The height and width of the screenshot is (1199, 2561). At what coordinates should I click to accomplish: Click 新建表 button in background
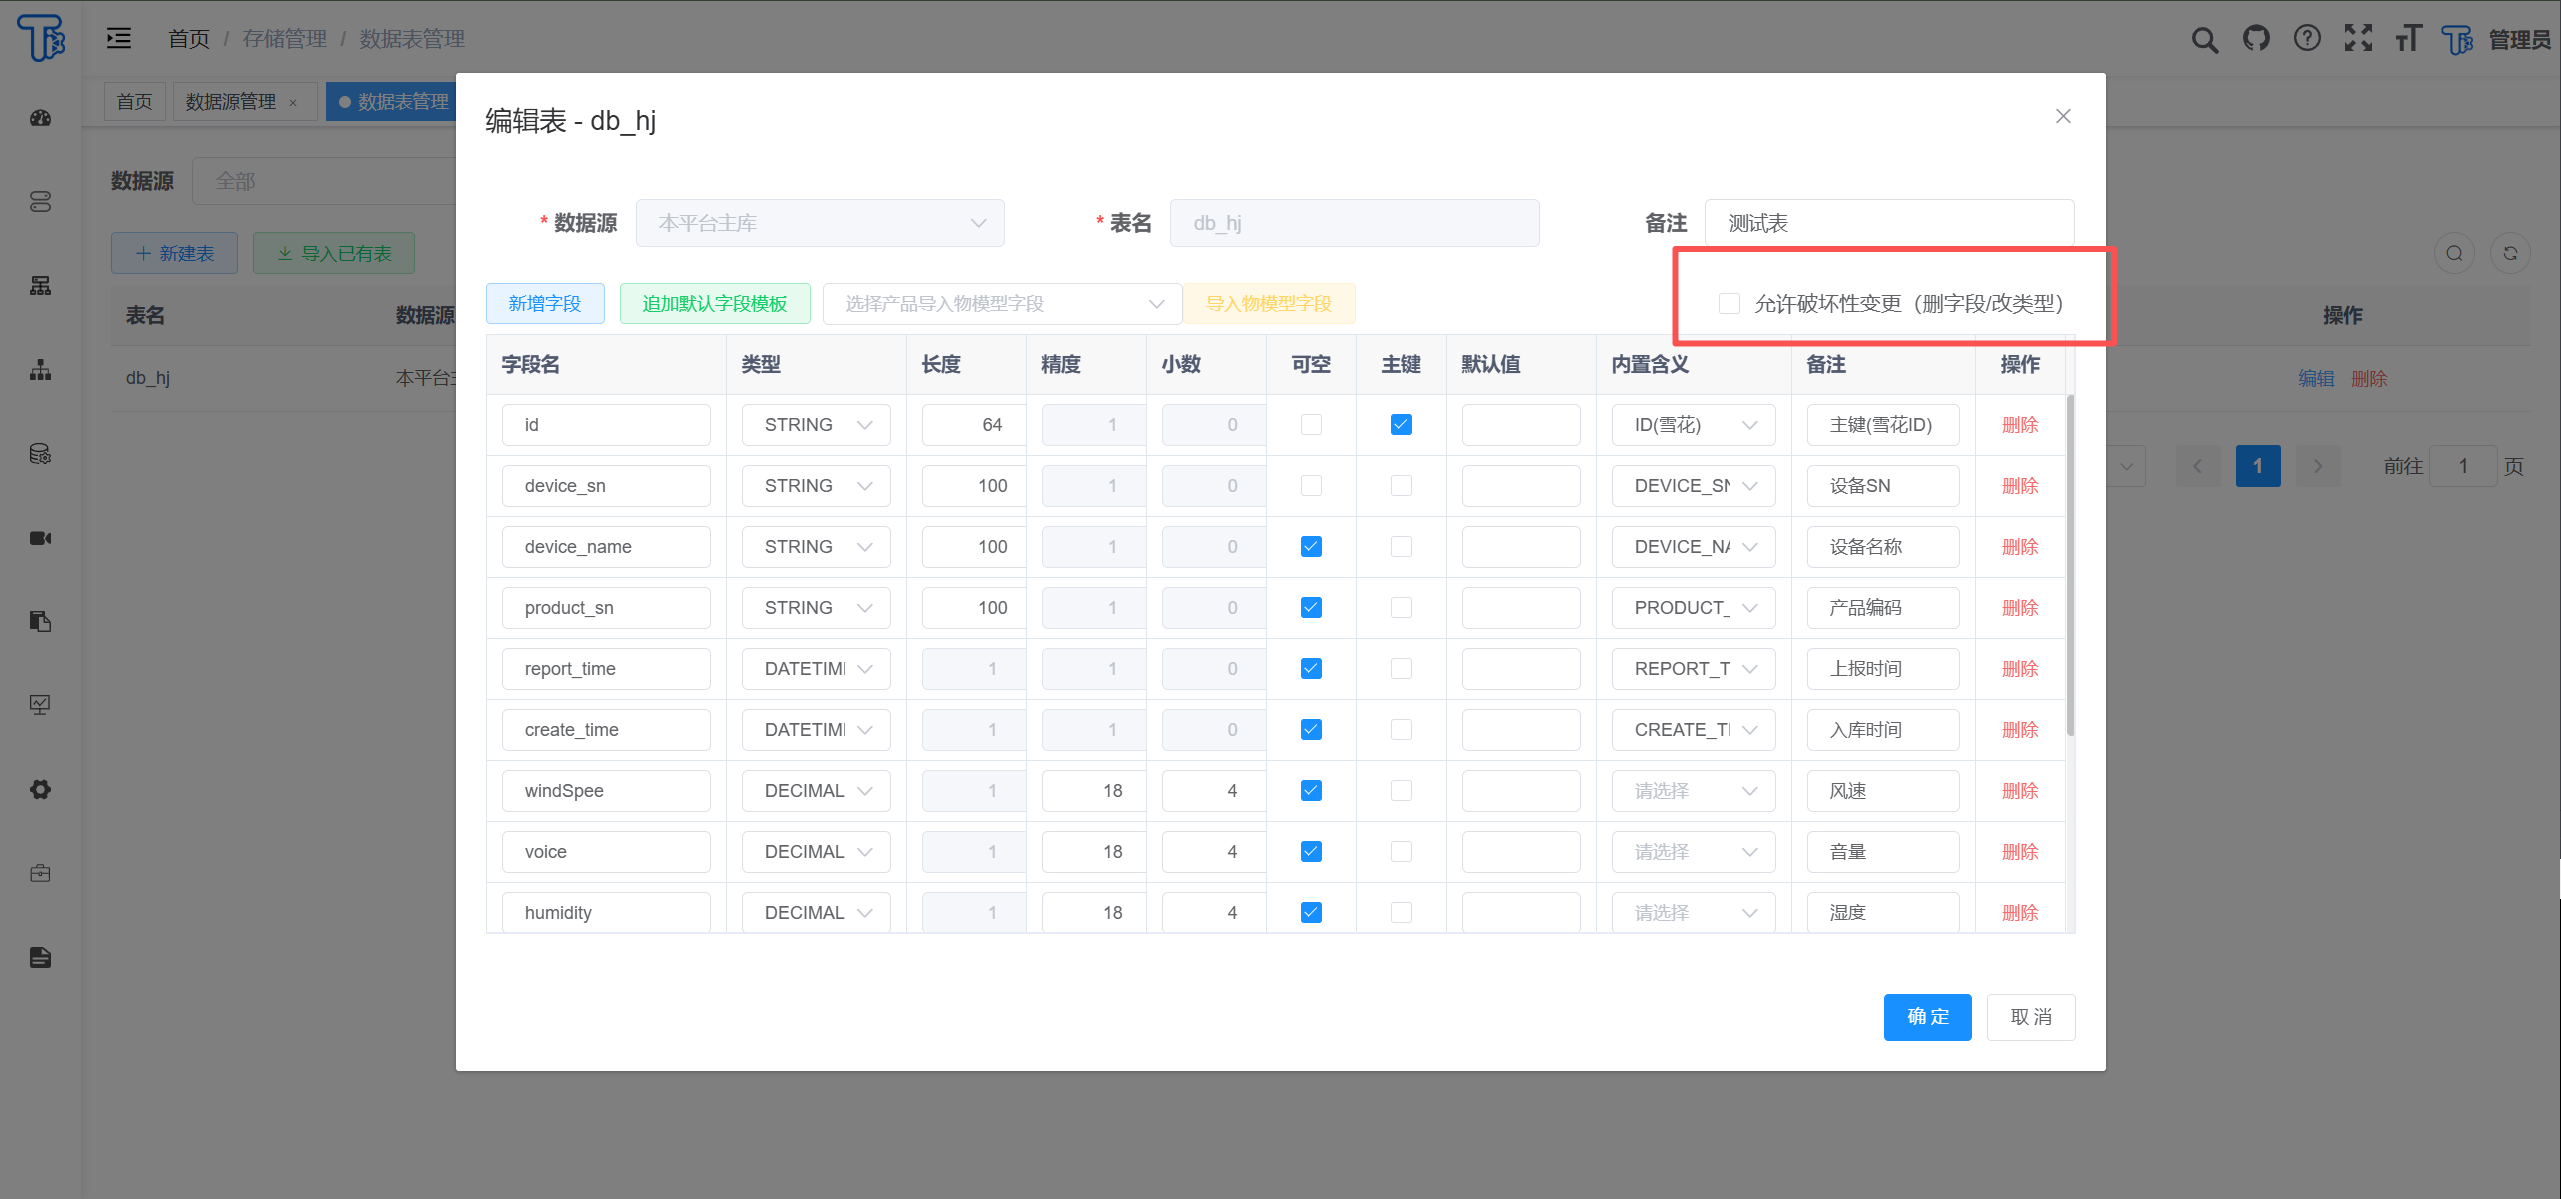point(174,253)
